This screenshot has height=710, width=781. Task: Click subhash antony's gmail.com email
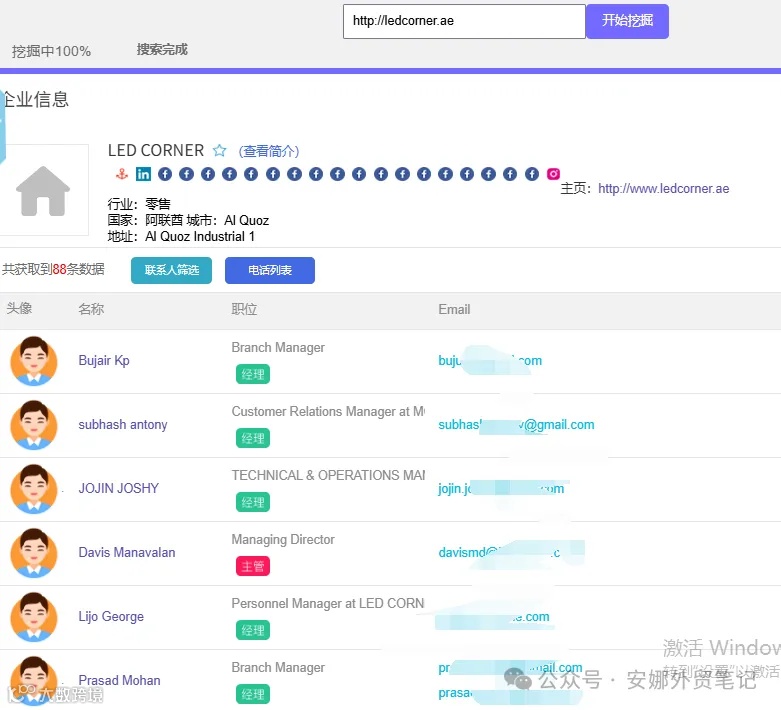coord(516,425)
